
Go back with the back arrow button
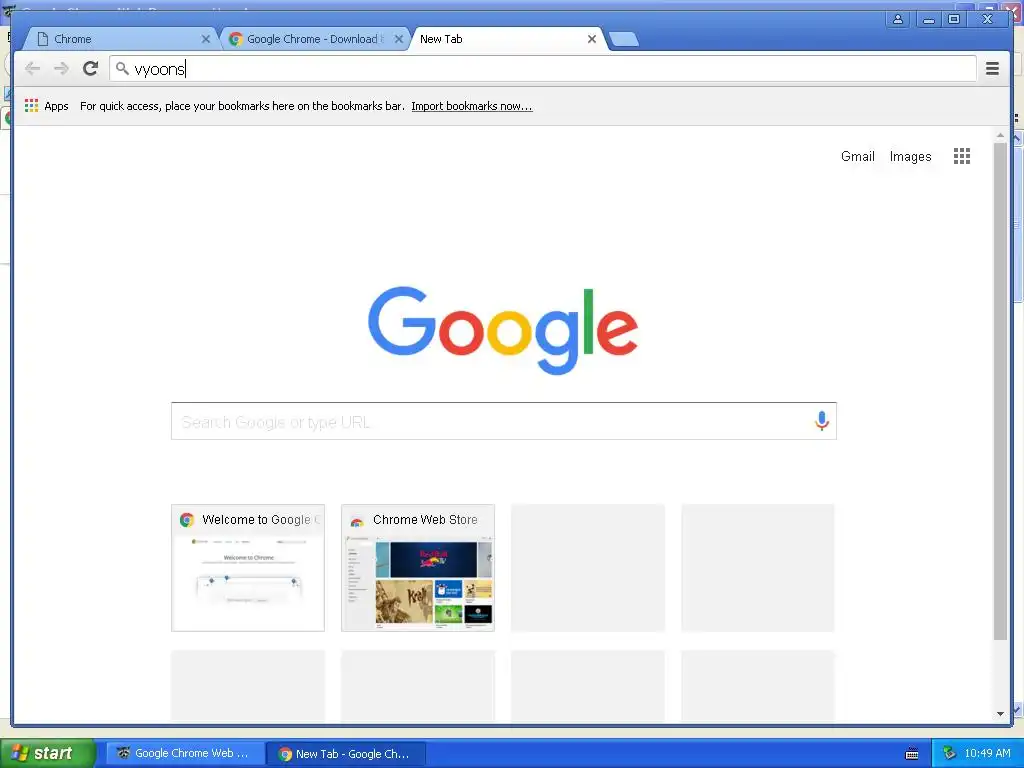[32, 69]
